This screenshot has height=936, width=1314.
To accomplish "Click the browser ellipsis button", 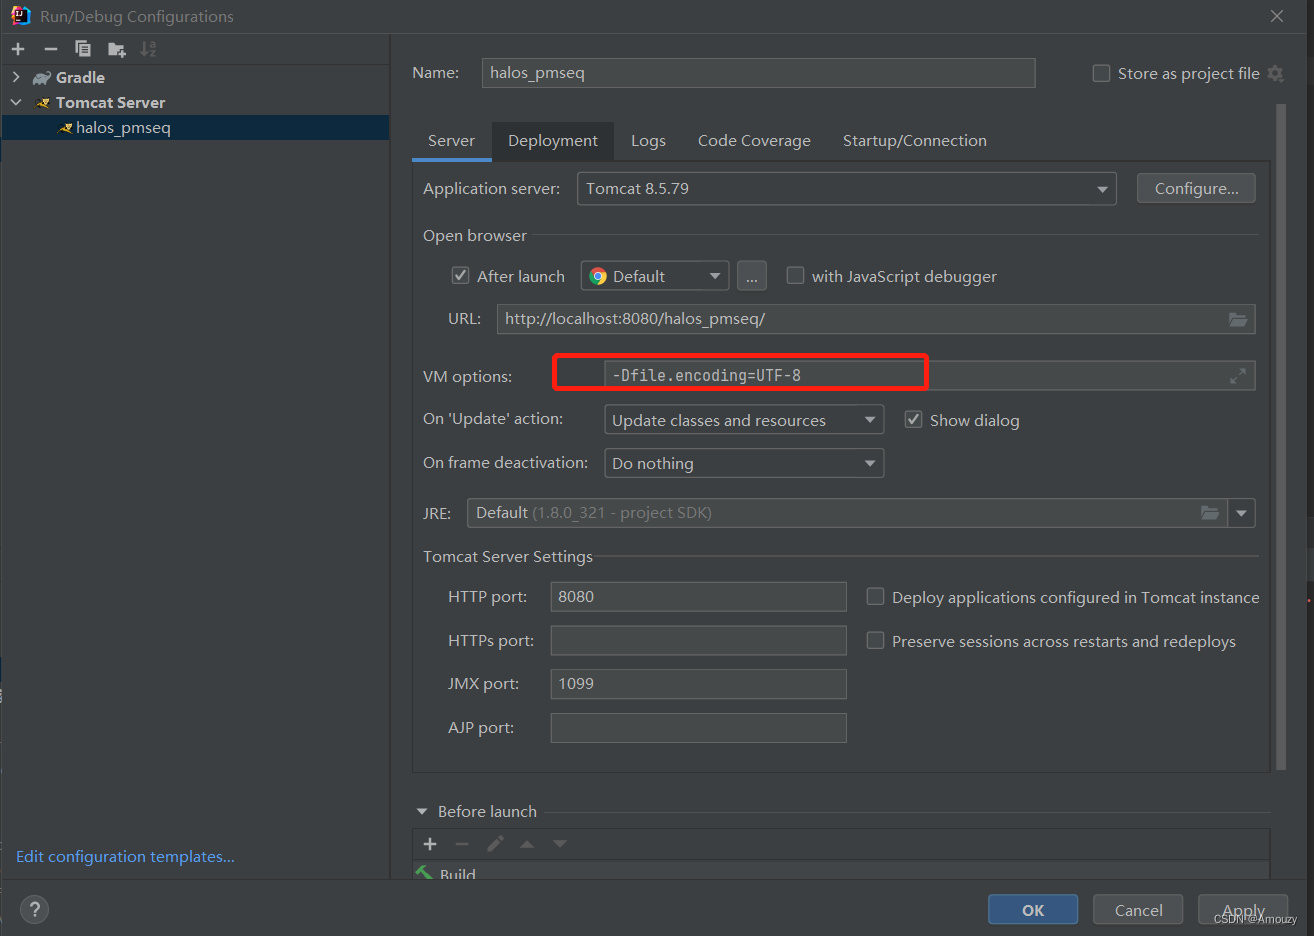I will click(x=752, y=276).
